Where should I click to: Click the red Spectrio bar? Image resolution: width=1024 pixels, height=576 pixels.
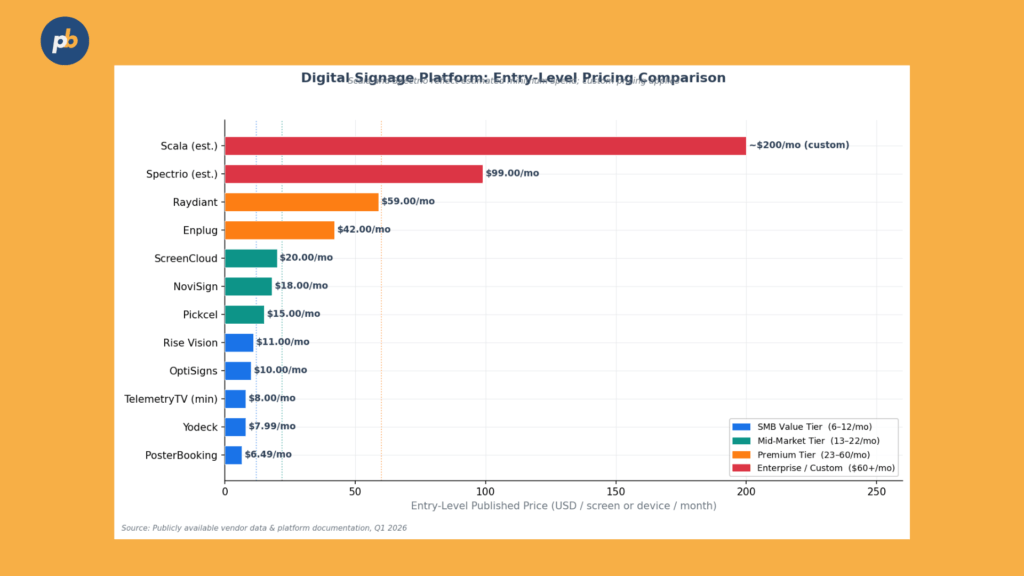(x=354, y=174)
